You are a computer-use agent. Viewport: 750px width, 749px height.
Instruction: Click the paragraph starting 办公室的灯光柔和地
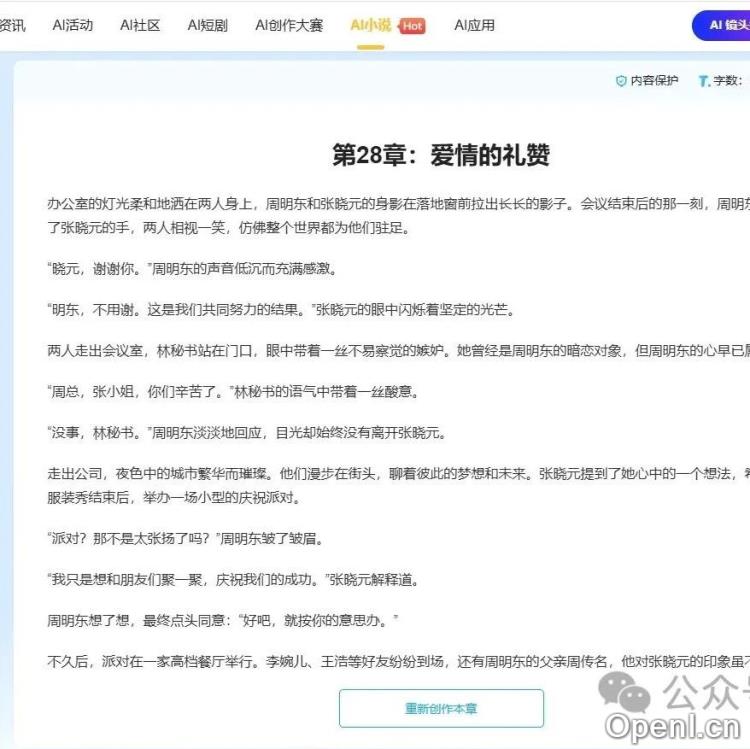click(x=398, y=216)
